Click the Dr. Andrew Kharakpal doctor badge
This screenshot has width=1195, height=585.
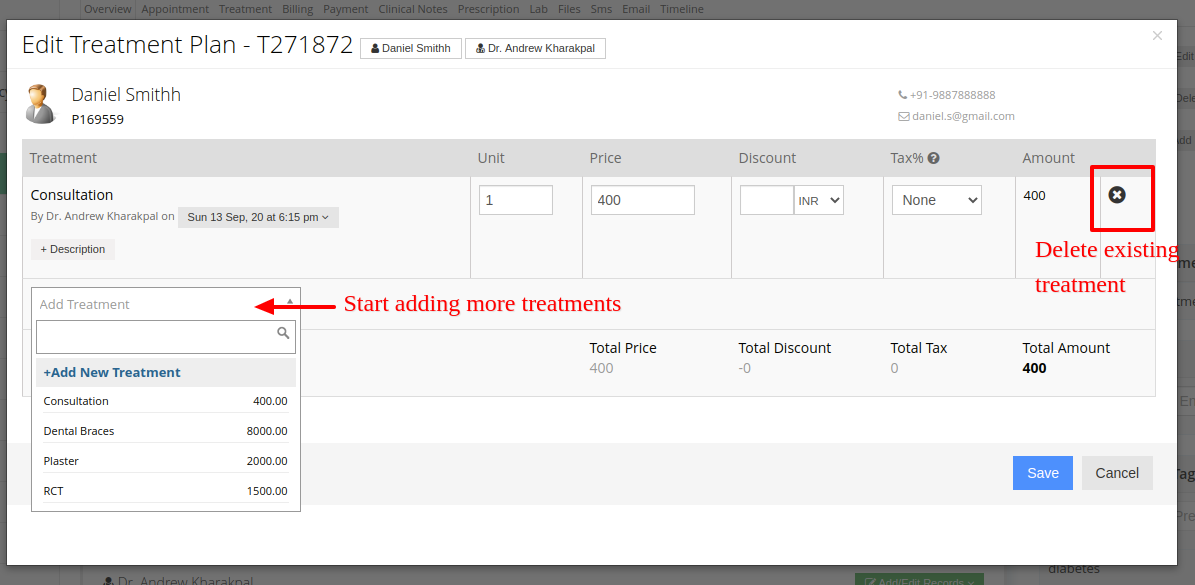[x=535, y=48]
